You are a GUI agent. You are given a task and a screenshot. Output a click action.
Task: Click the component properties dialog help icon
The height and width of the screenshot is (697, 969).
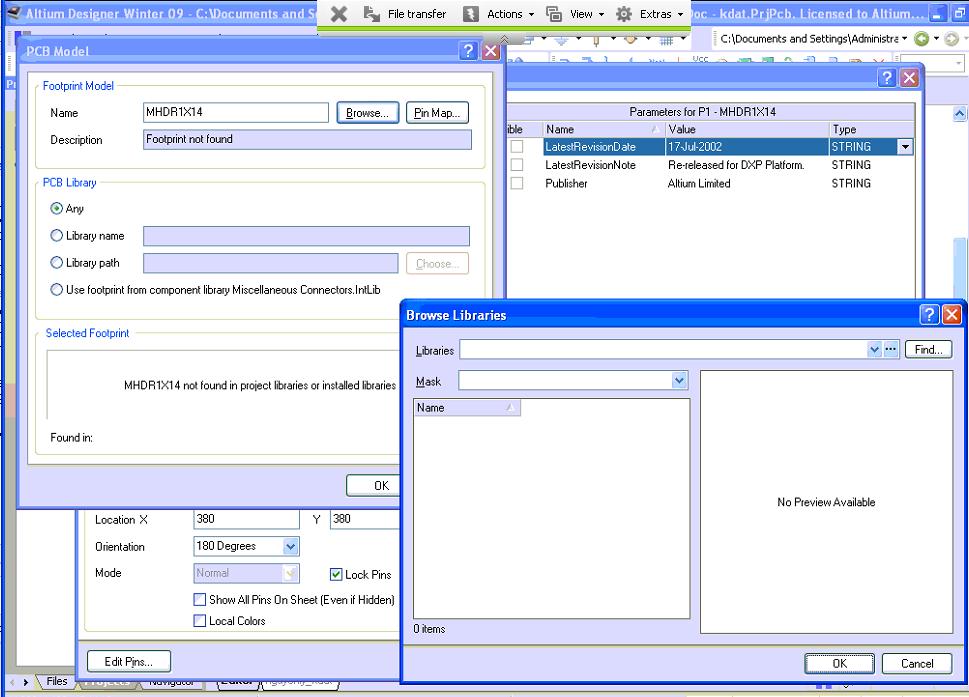pos(887,77)
